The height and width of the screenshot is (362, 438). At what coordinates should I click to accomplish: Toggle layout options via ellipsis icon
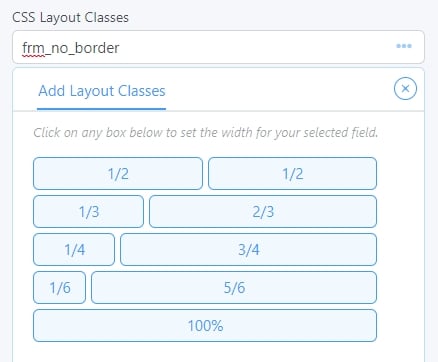click(404, 46)
